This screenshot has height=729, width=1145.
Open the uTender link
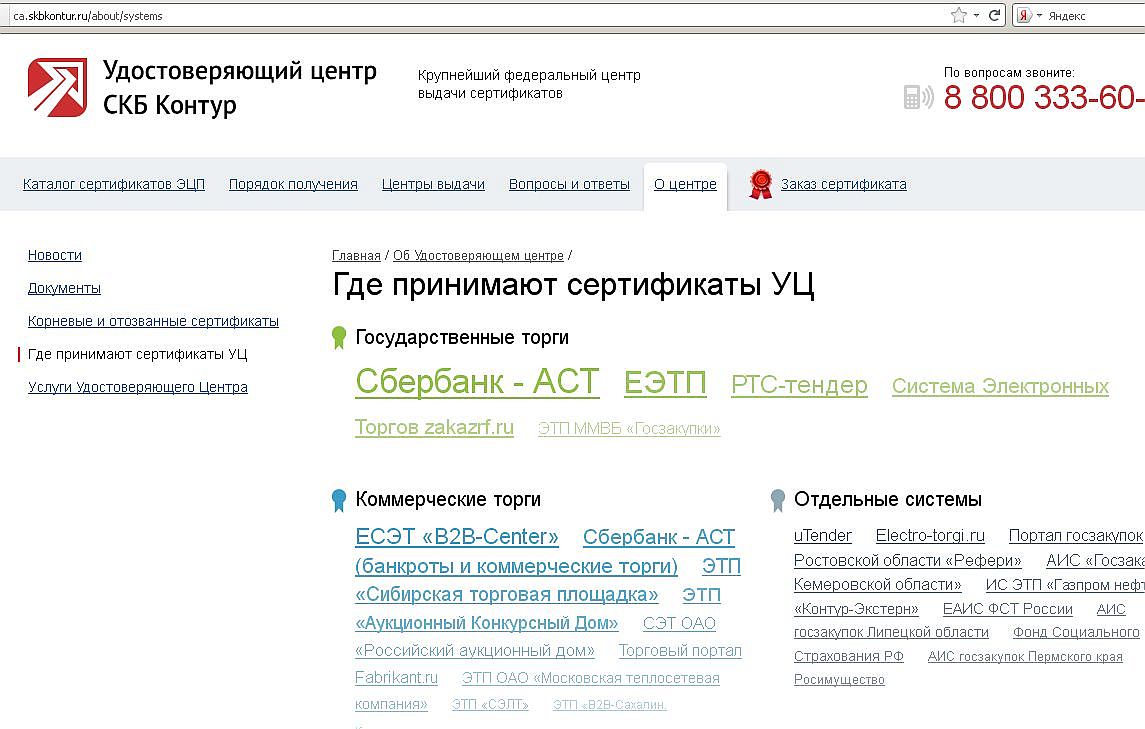click(823, 535)
